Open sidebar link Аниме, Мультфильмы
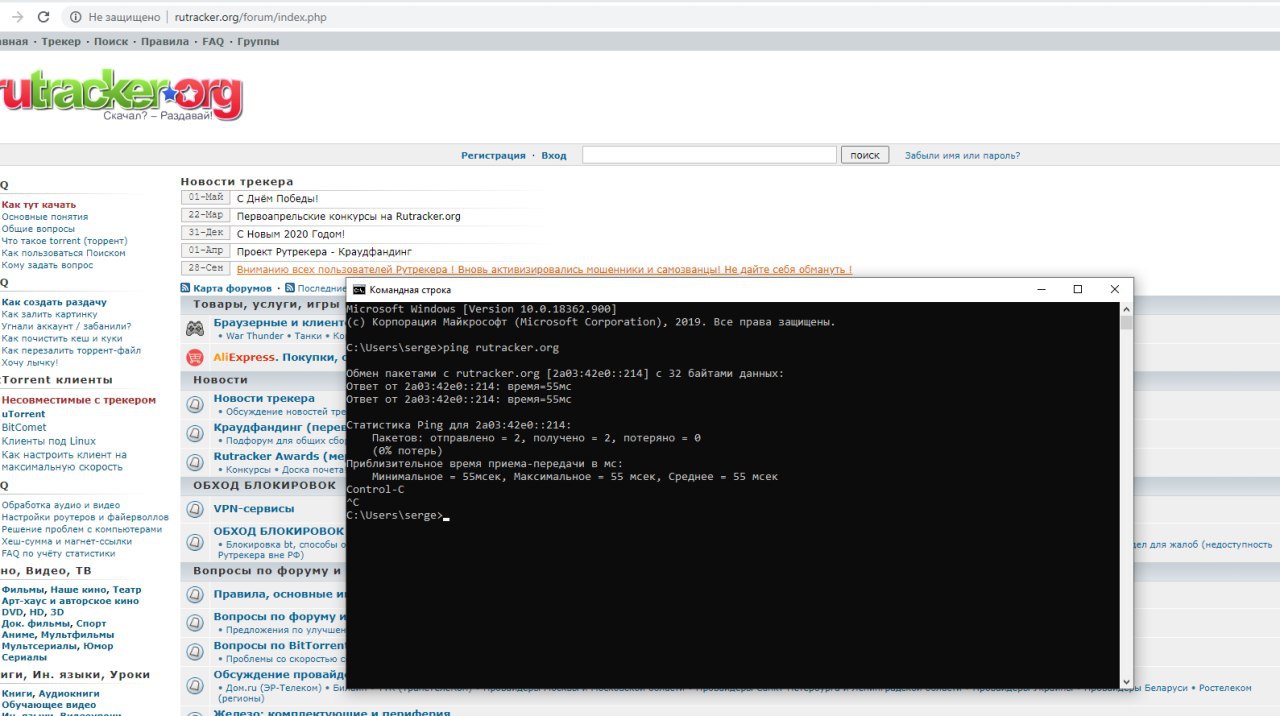This screenshot has width=1280, height=716. click(57, 634)
